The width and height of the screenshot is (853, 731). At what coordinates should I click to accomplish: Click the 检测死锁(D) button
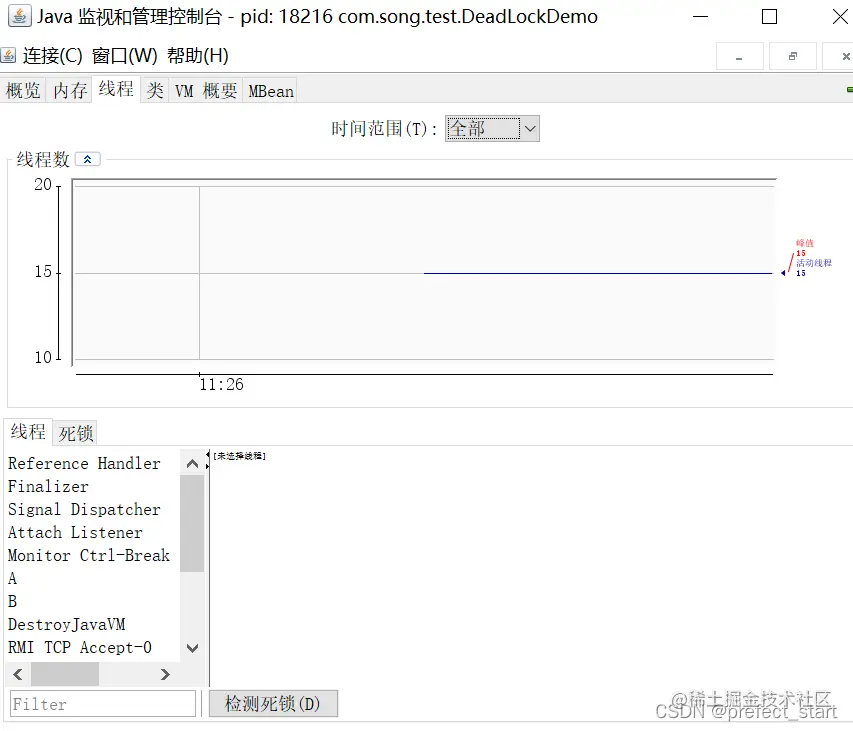click(x=273, y=704)
